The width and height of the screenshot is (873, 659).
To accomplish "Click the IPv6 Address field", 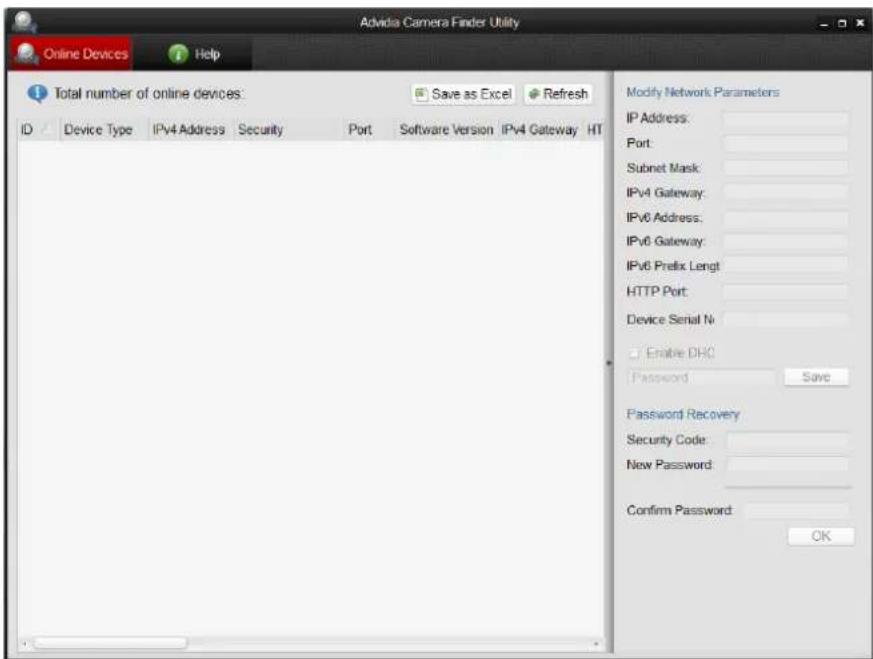I will pos(785,218).
